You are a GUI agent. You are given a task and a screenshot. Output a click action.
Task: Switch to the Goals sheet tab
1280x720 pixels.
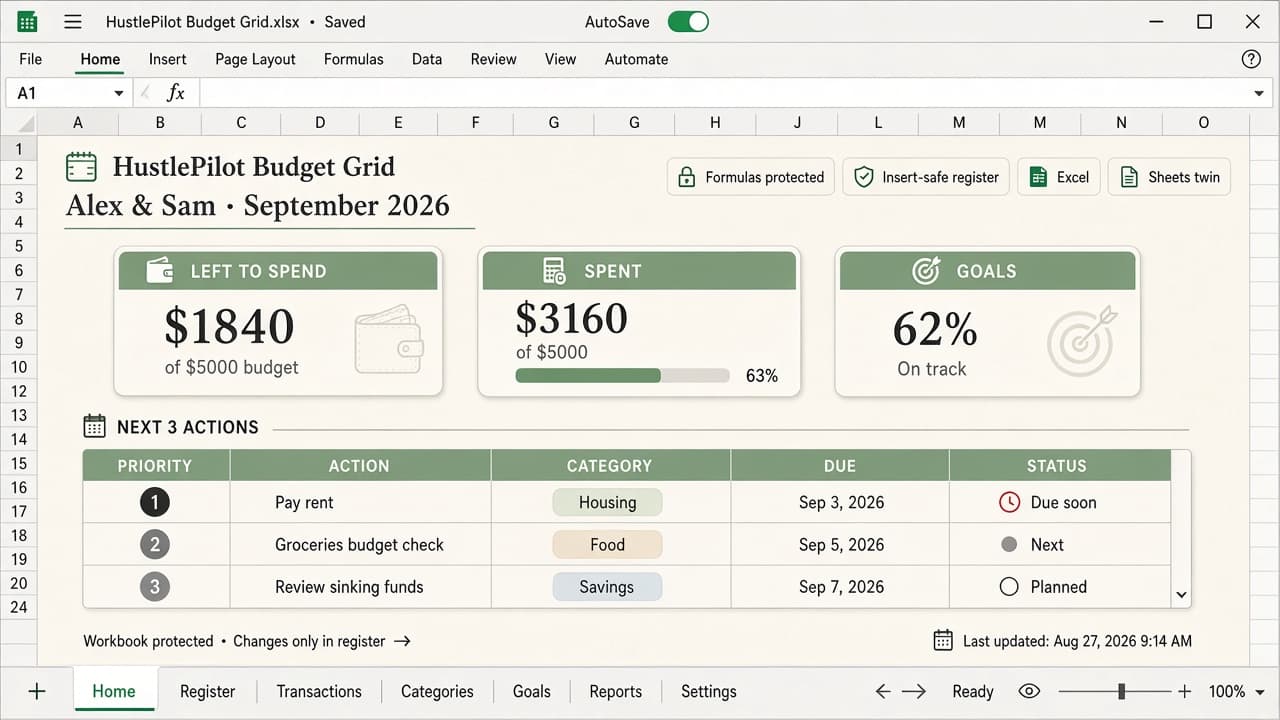coord(531,691)
